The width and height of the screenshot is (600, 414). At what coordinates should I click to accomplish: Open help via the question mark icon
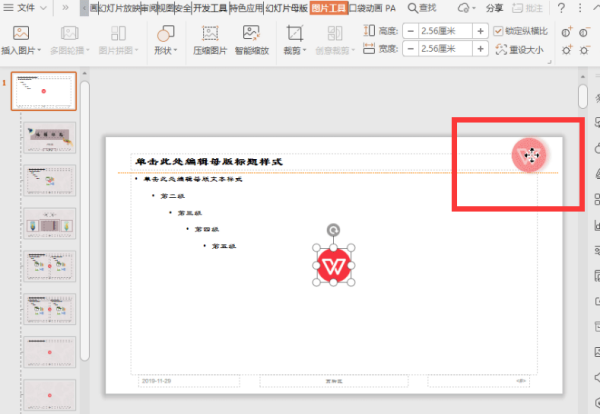click(x=561, y=8)
